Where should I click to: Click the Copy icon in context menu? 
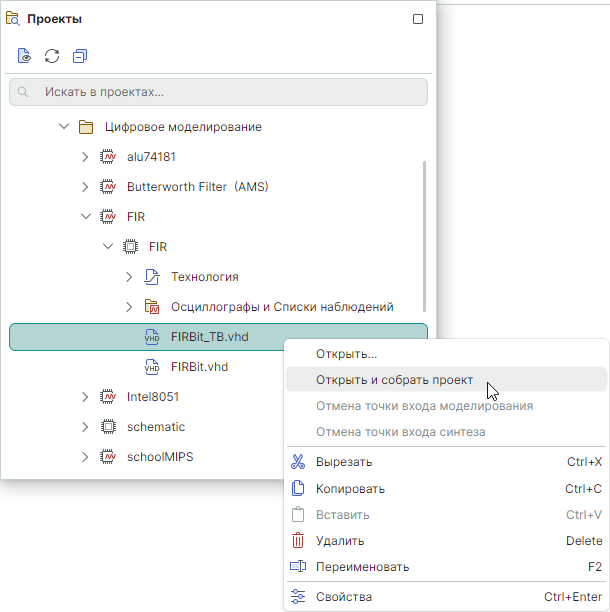coord(297,489)
